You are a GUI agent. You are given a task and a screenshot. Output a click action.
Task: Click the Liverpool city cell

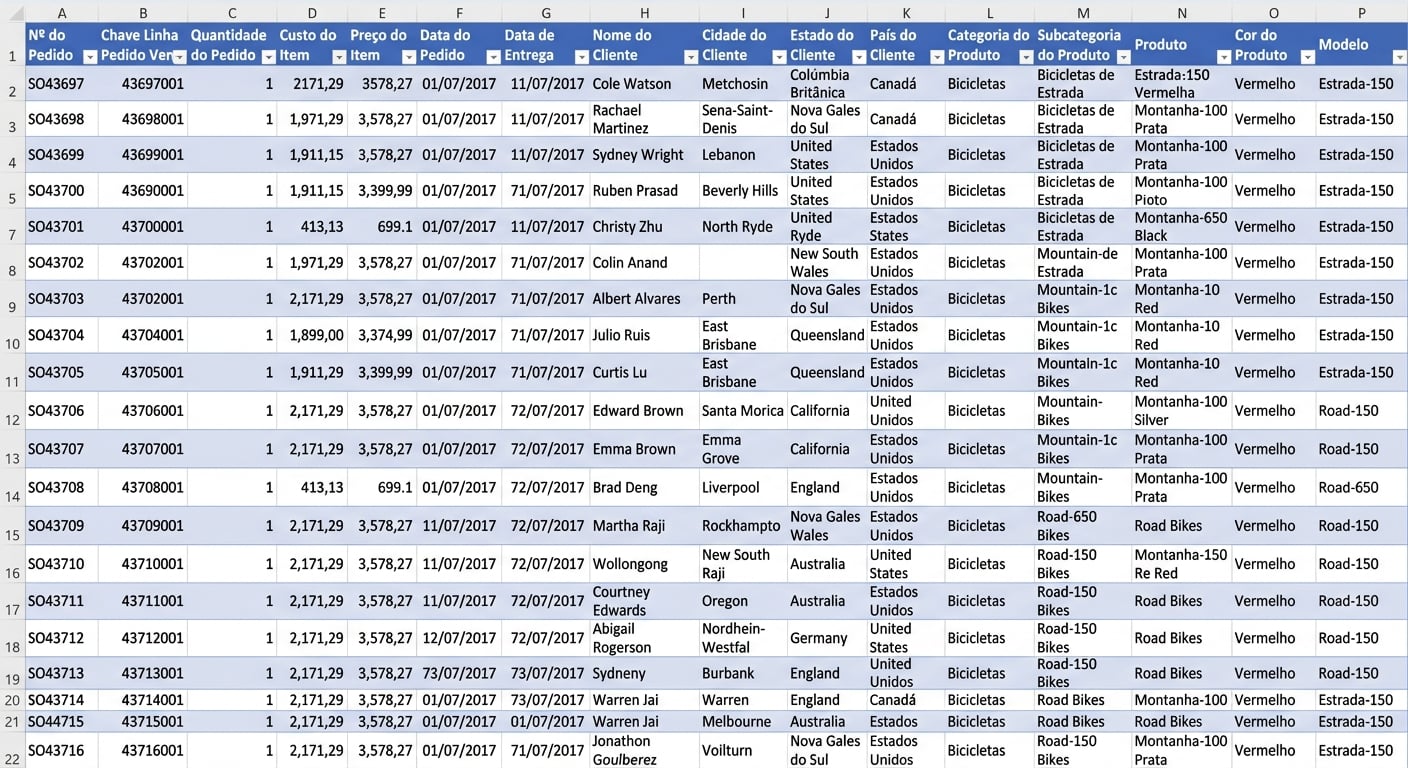[743, 488]
